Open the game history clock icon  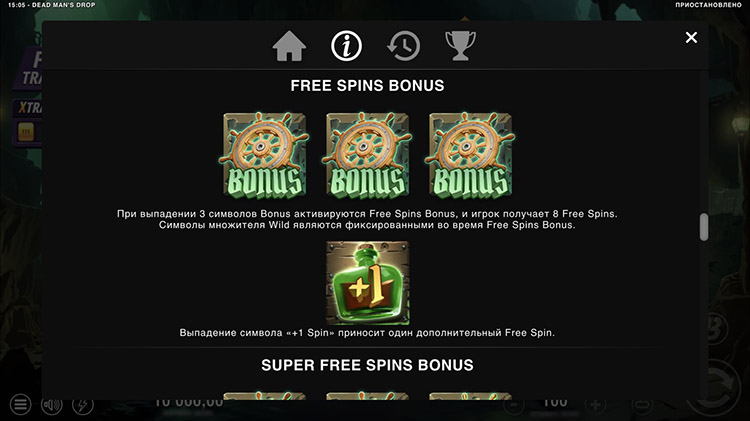tap(403, 46)
